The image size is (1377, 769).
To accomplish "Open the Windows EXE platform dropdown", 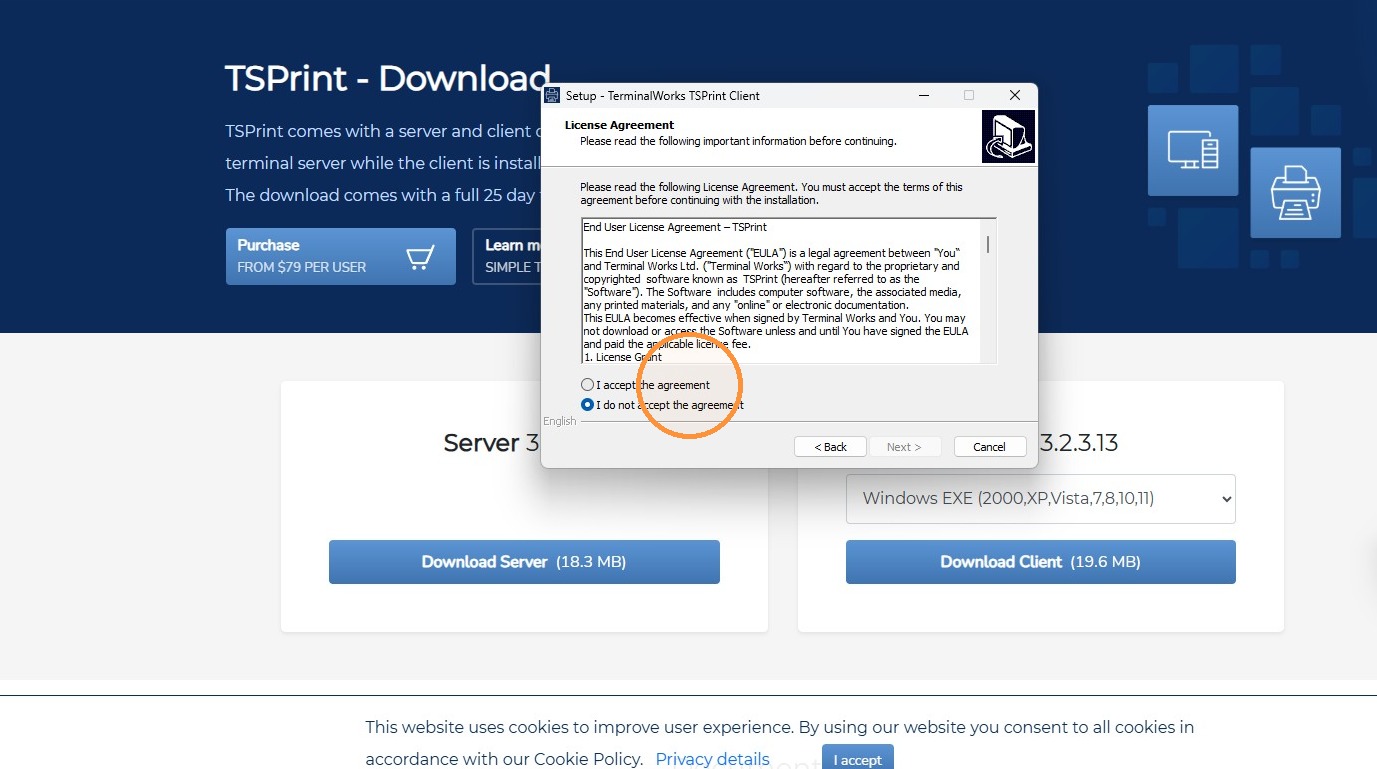I will [1041, 498].
